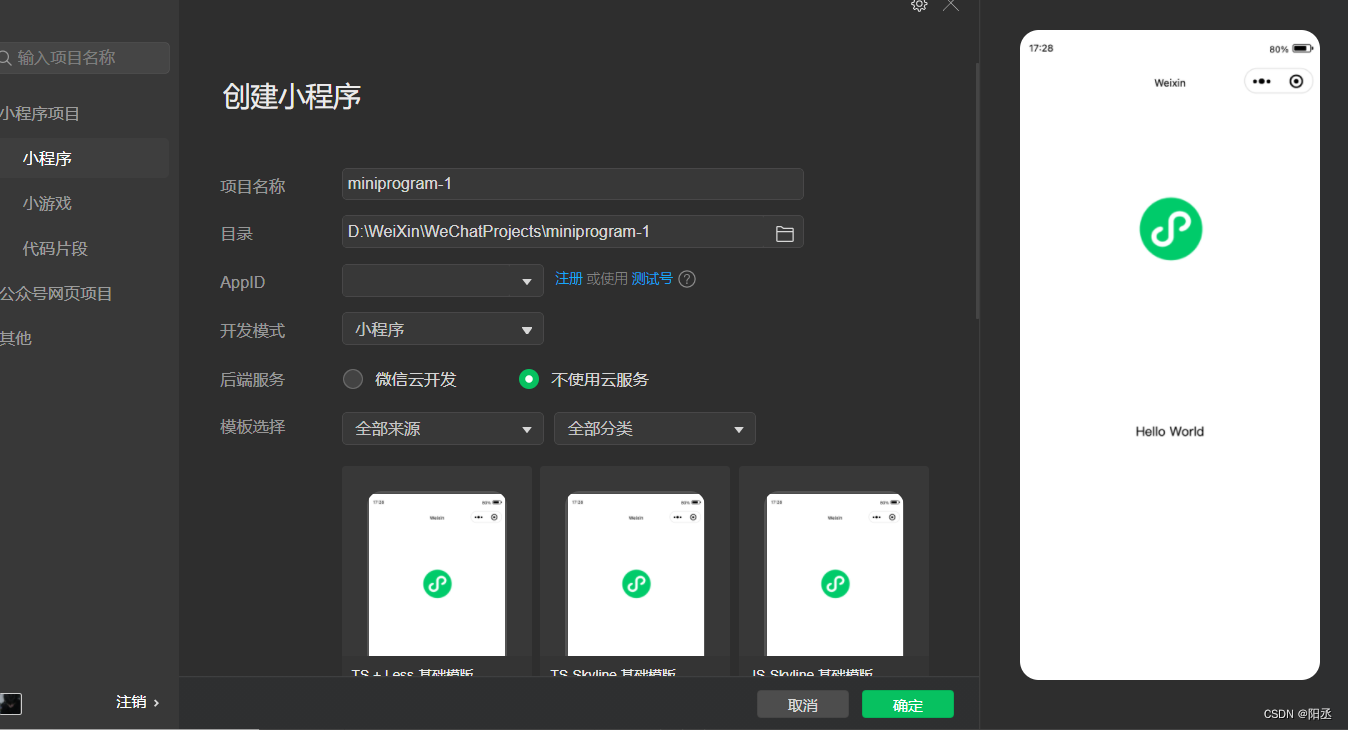The image size is (1348, 730).
Task: Select 其他 in the sidebar
Action: coord(16,338)
